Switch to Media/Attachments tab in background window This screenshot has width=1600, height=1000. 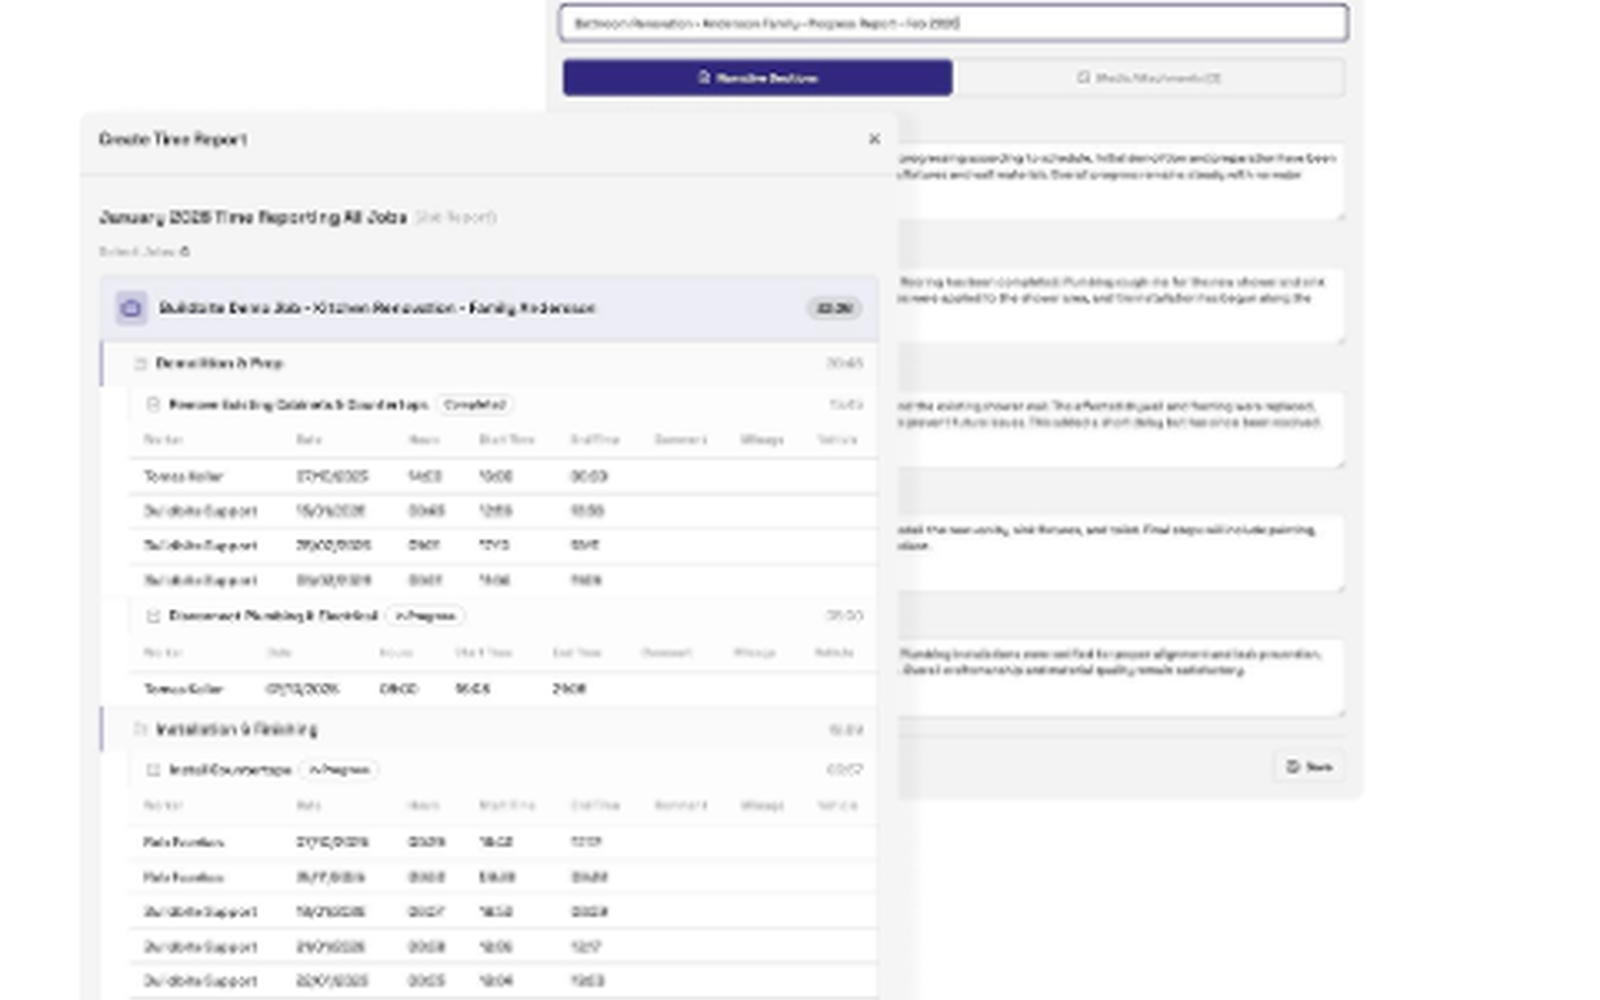(1148, 78)
